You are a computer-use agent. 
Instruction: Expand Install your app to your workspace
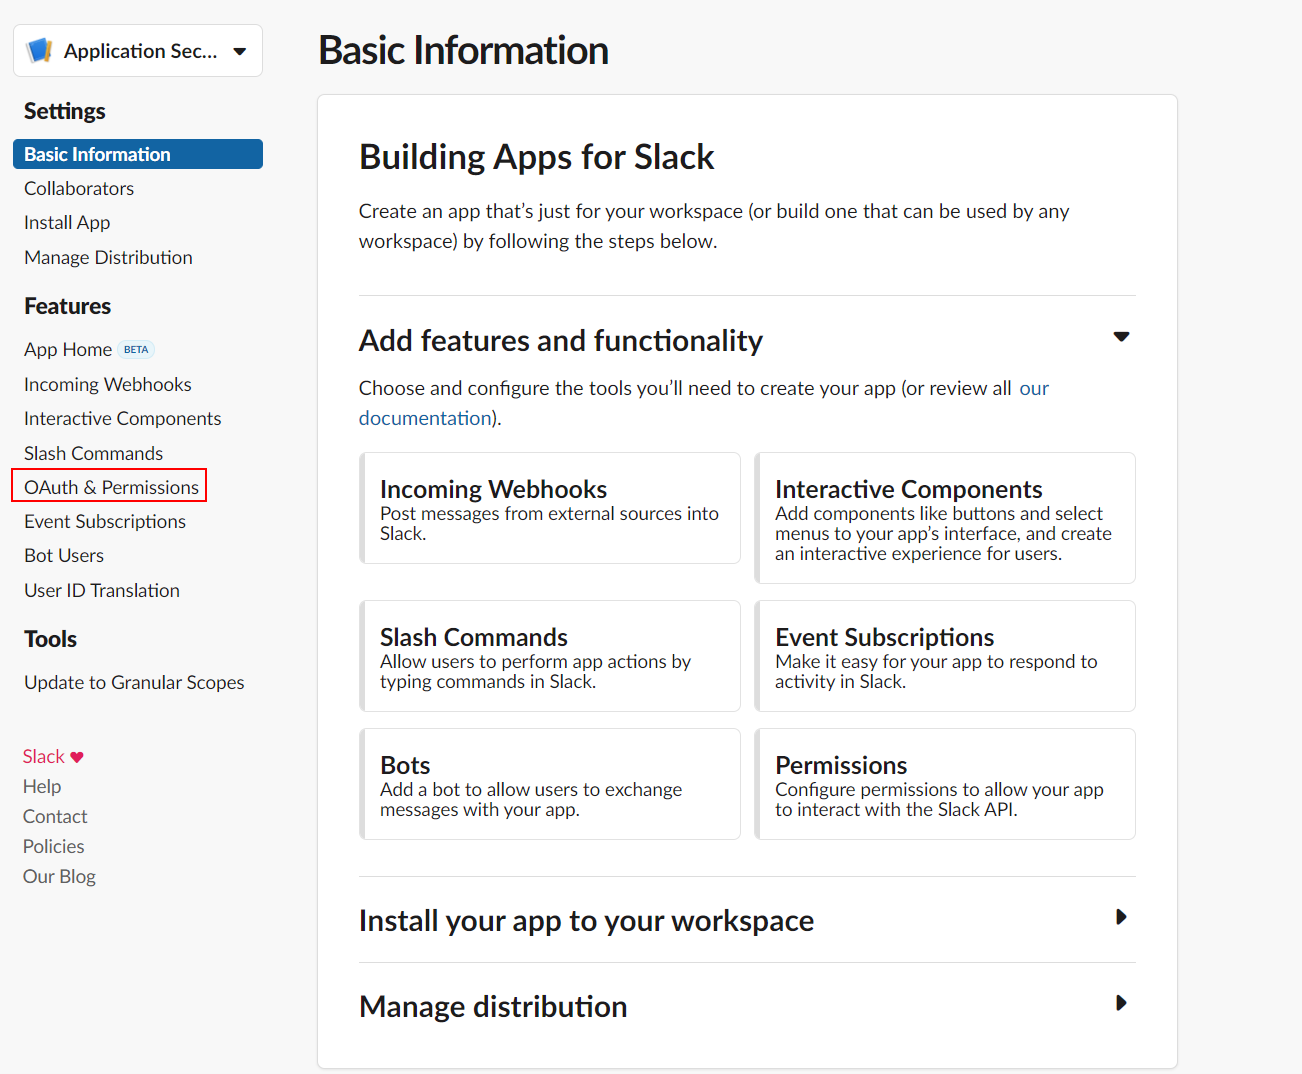[x=1121, y=917]
